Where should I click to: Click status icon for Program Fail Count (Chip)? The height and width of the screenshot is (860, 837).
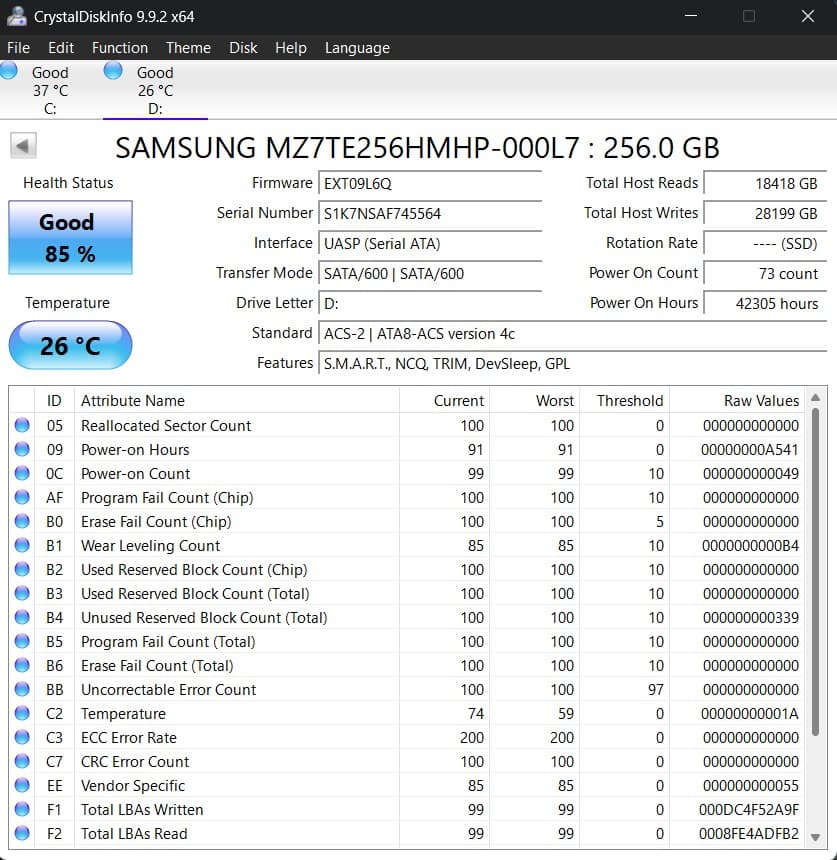[x=22, y=497]
